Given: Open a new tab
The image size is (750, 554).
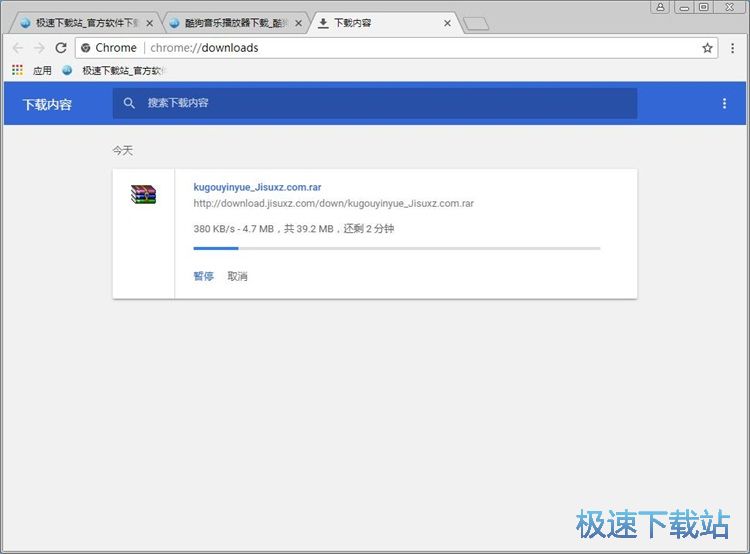Looking at the screenshot, I should click(476, 23).
